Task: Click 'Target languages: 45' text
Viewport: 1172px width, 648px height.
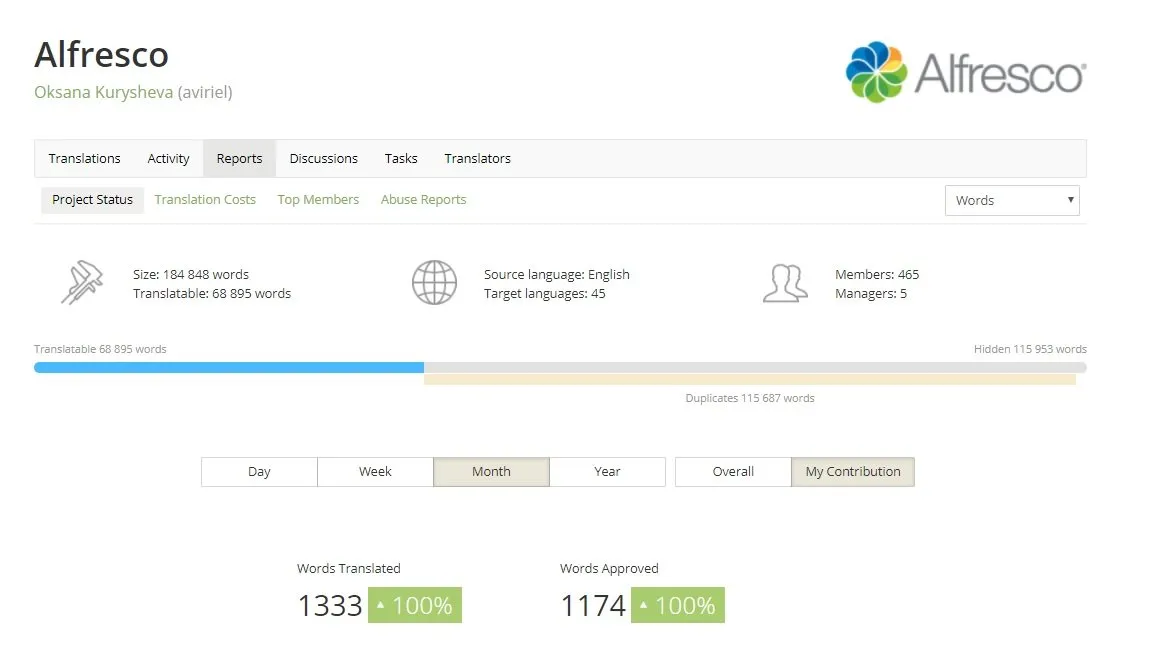Action: pos(544,294)
